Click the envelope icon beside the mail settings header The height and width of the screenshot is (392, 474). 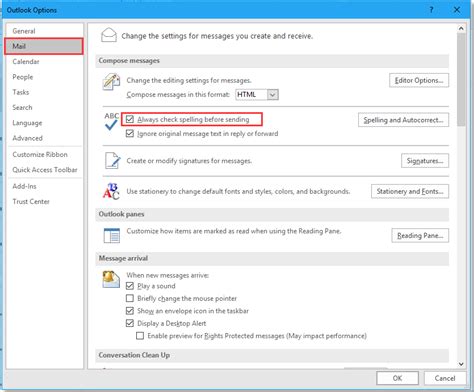pyautogui.click(x=109, y=35)
